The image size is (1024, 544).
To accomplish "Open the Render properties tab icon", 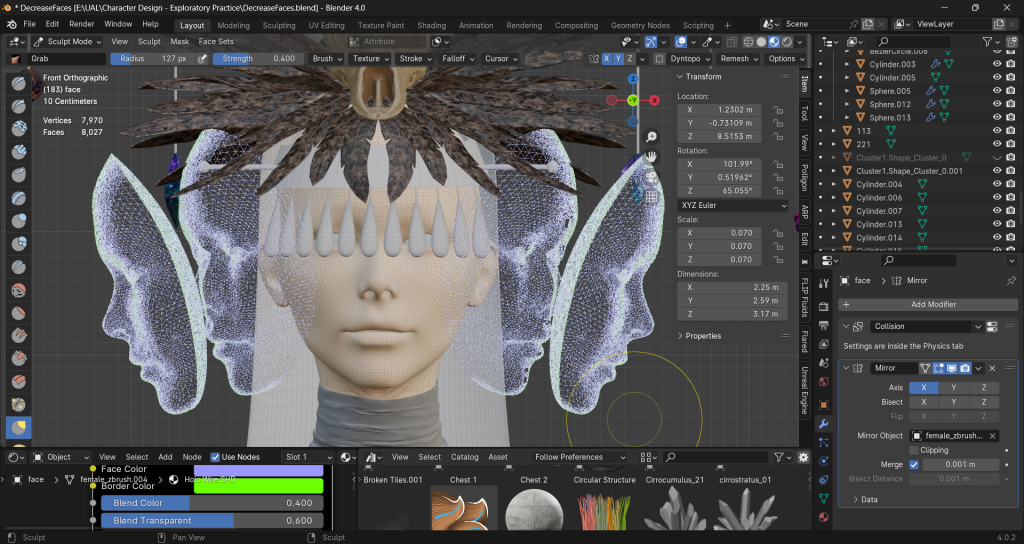I will tap(824, 306).
